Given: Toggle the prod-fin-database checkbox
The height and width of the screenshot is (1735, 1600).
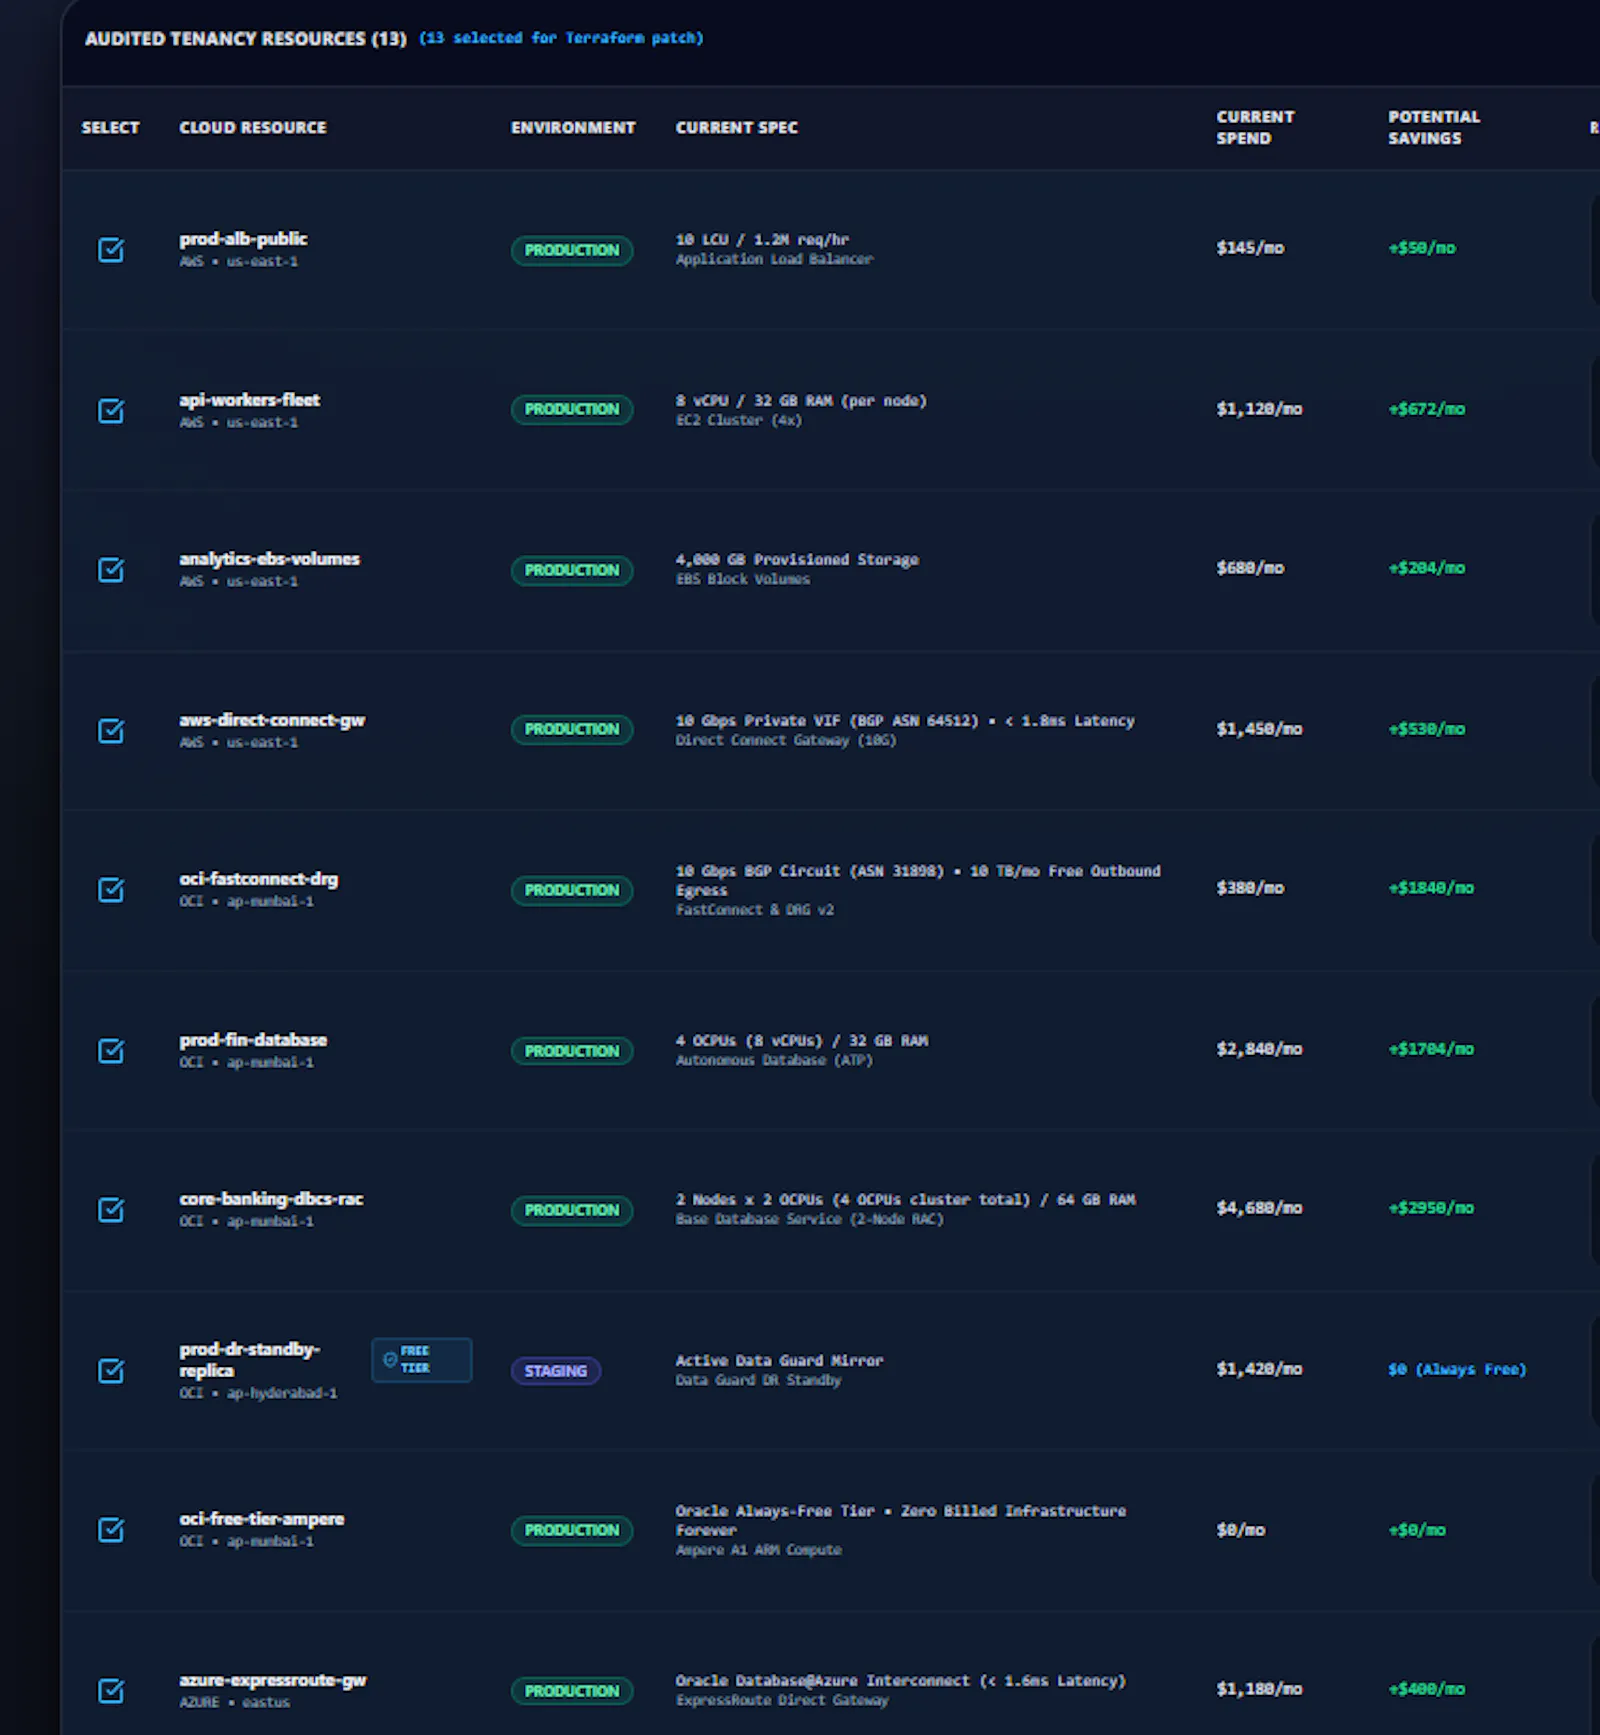Looking at the screenshot, I should [x=111, y=1050].
